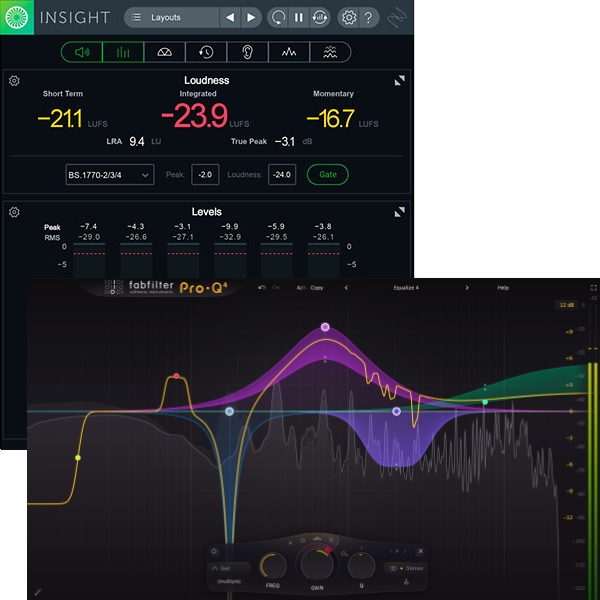Expand the Levels panel to full view
This screenshot has height=600, width=600.
(x=399, y=212)
